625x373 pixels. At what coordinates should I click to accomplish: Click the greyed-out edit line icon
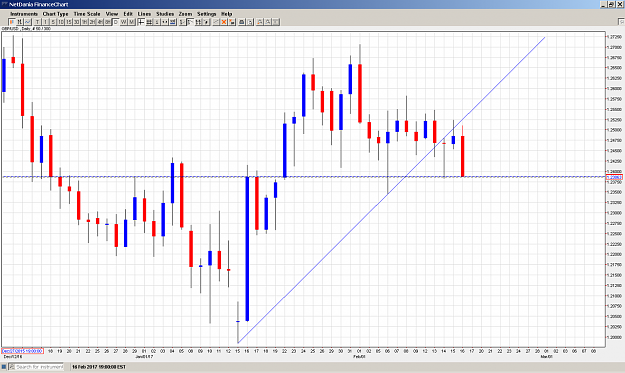click(216, 22)
